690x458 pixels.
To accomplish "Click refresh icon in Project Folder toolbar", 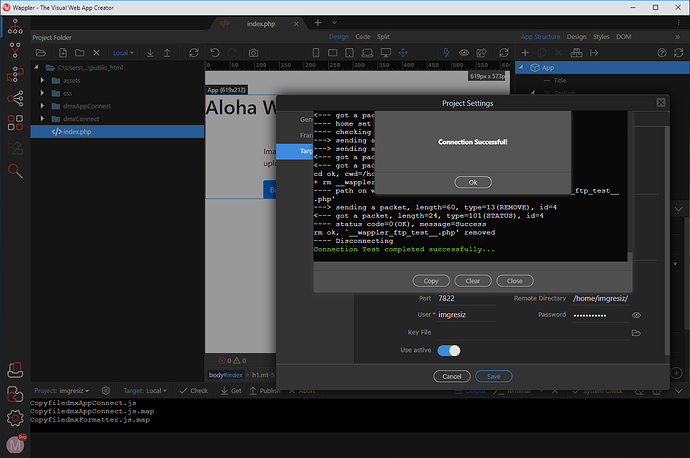I will point(194,53).
